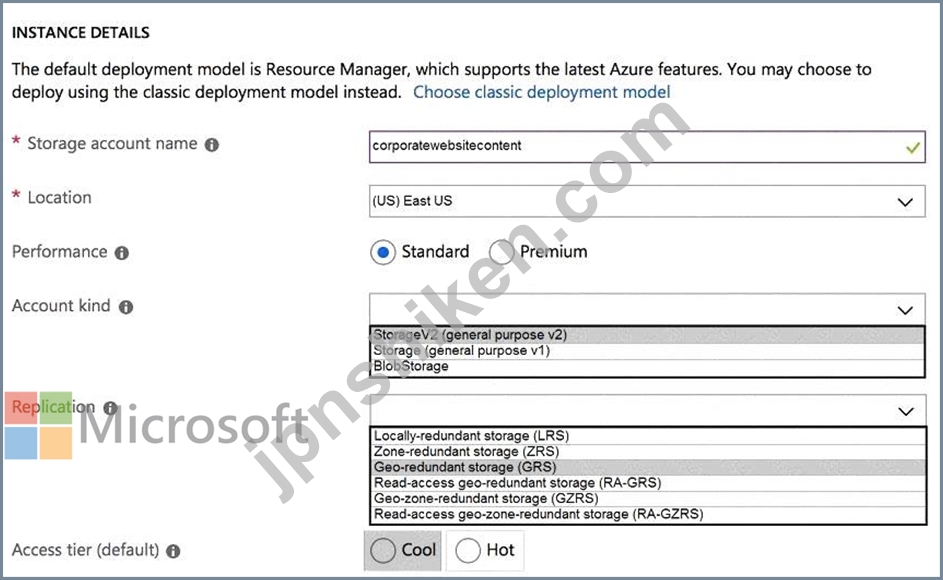
Task: Select the Standard performance option
Action: click(383, 252)
